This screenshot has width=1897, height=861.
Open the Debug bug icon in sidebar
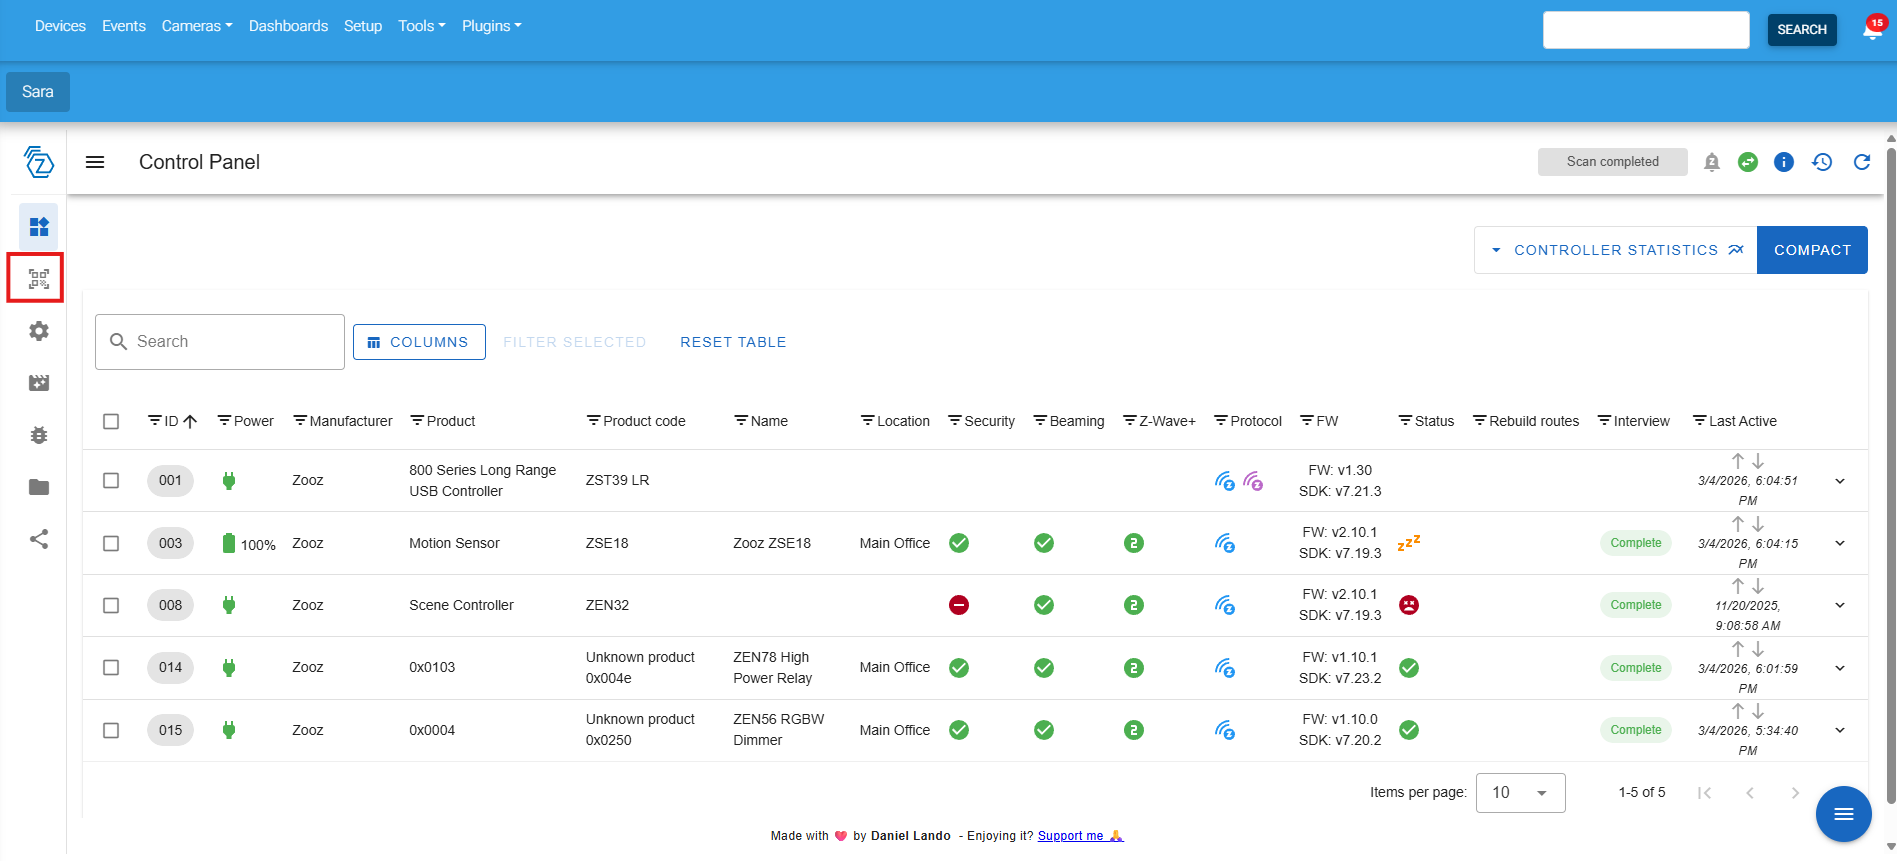tap(38, 435)
